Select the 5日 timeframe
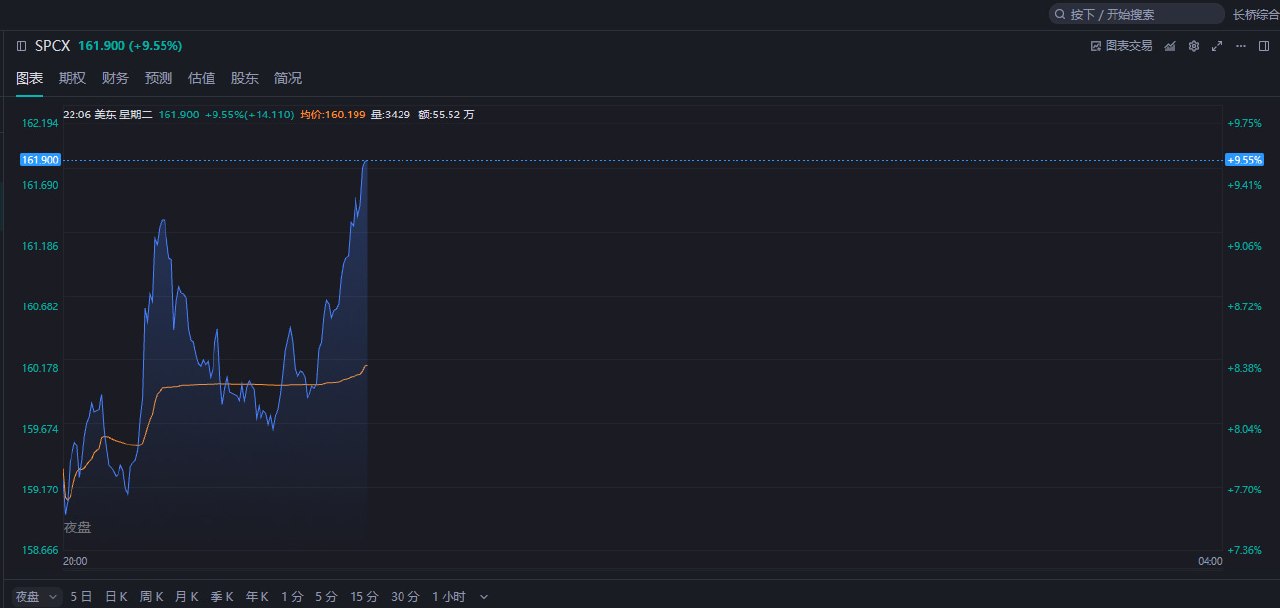 coord(81,597)
